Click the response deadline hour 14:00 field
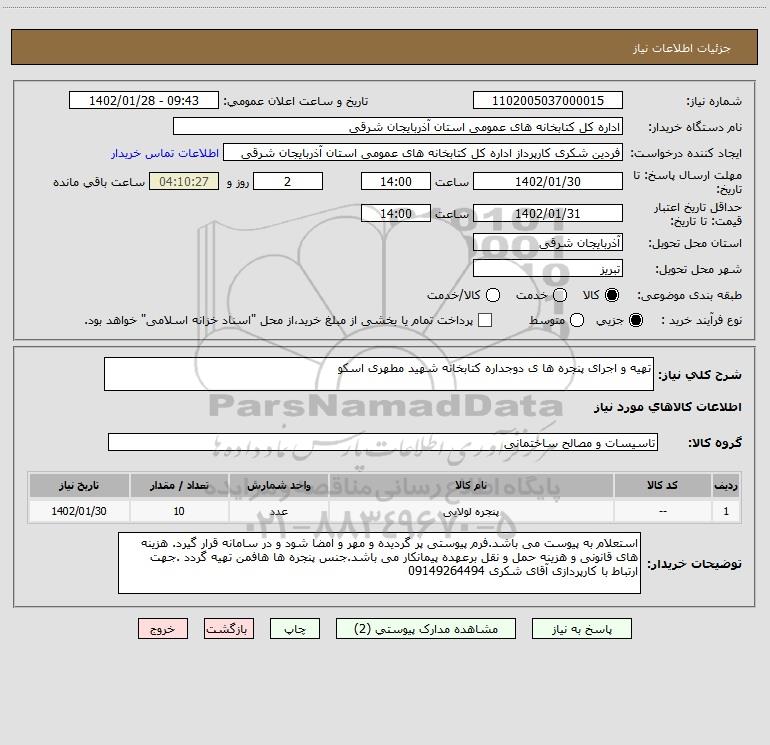 396,181
